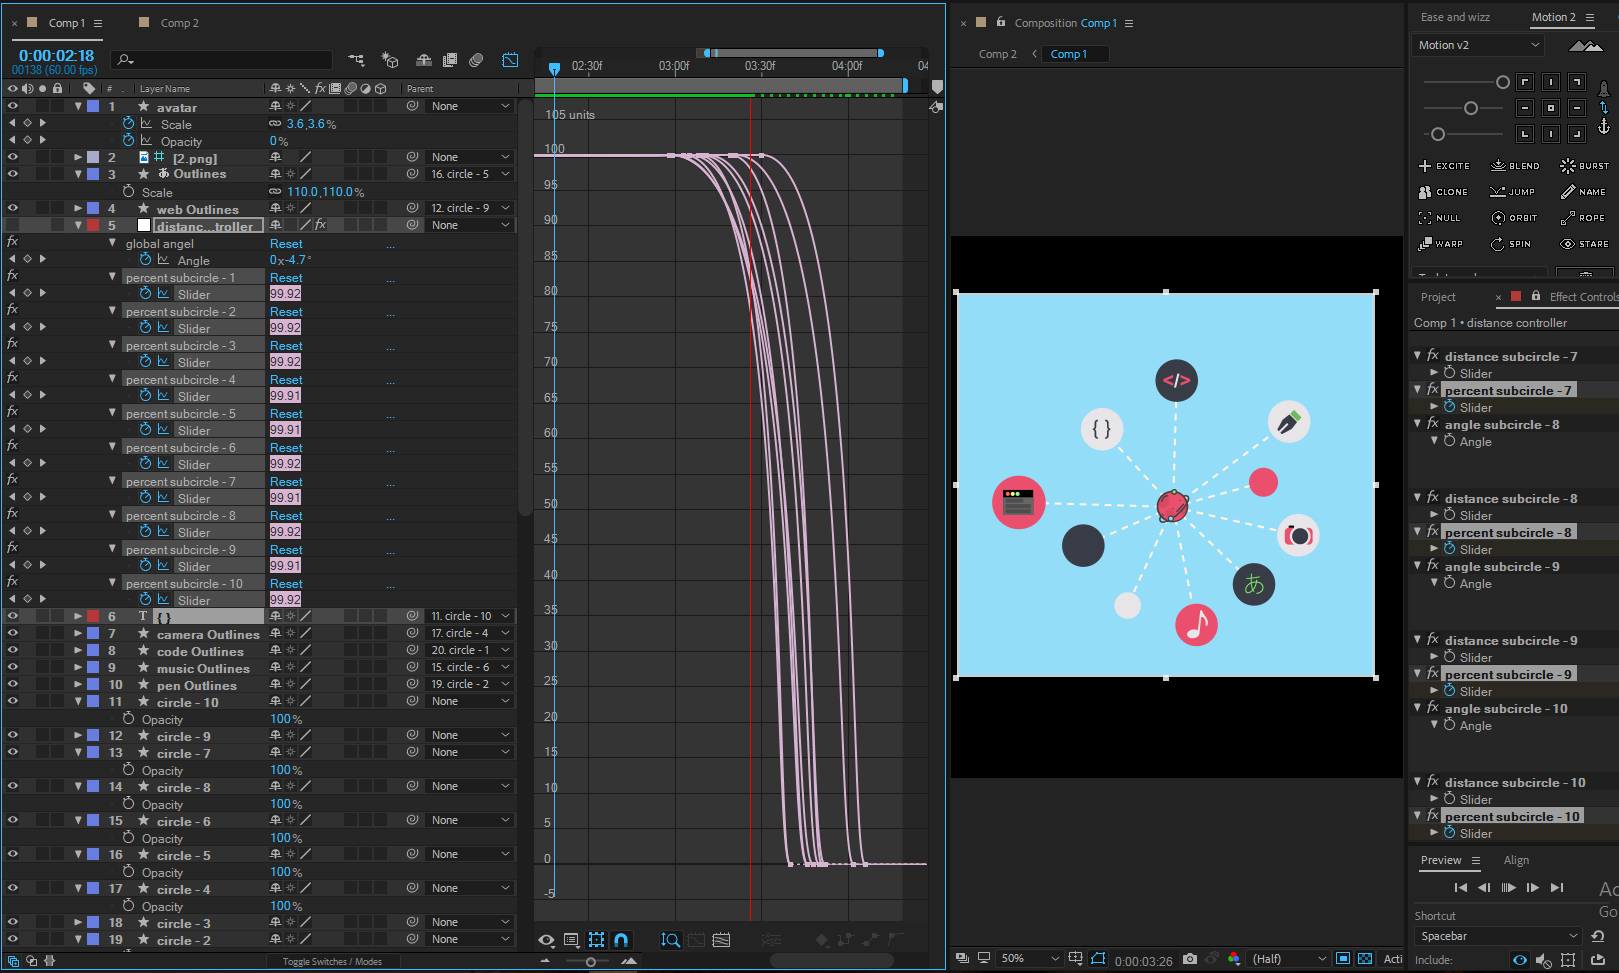
Task: Jump to first frame in Preview panel
Action: pos(1460,887)
